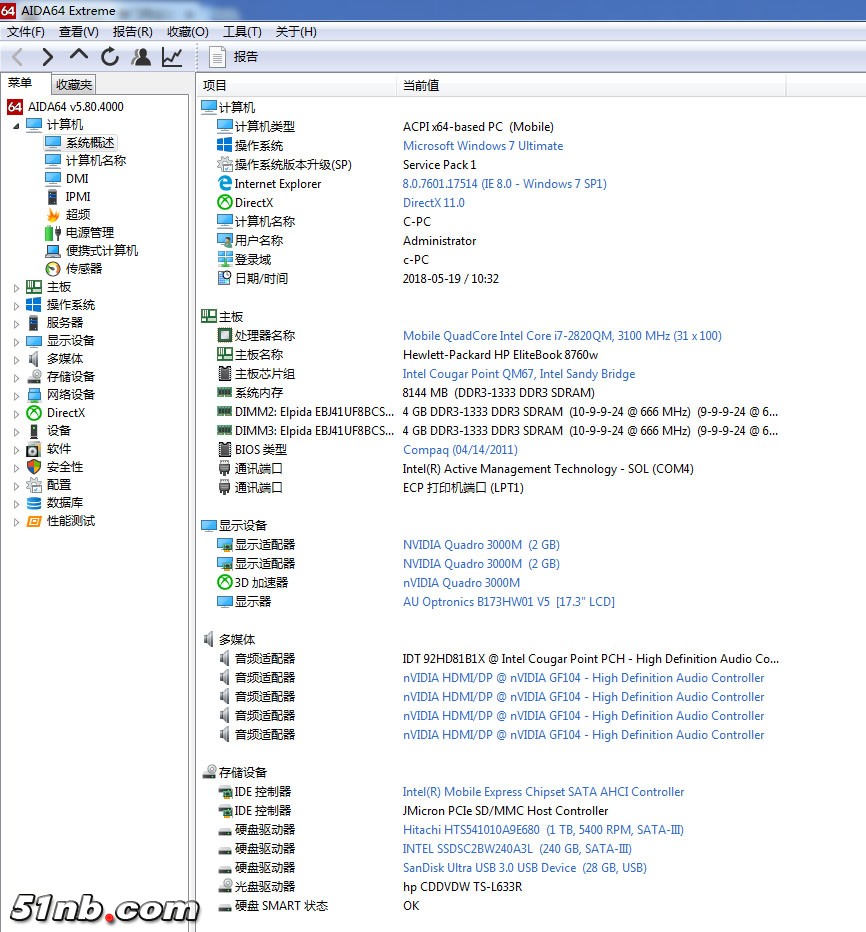Screen dimensions: 866x932
Task: Expand the 主板 motherboard tree node
Action: (x=16, y=287)
